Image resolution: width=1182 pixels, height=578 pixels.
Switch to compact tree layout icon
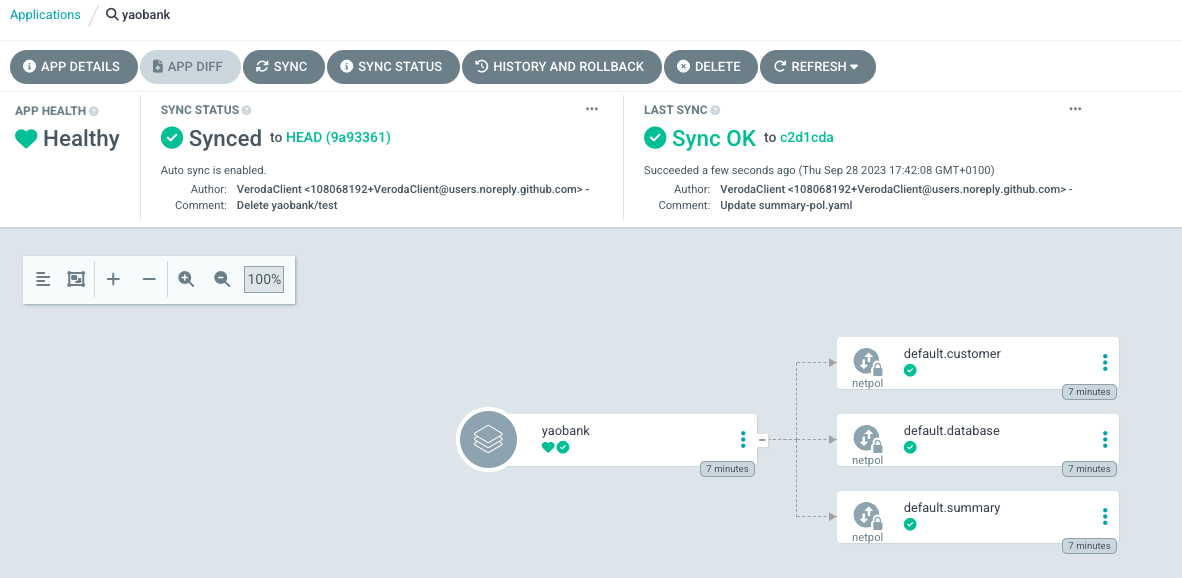(44, 280)
